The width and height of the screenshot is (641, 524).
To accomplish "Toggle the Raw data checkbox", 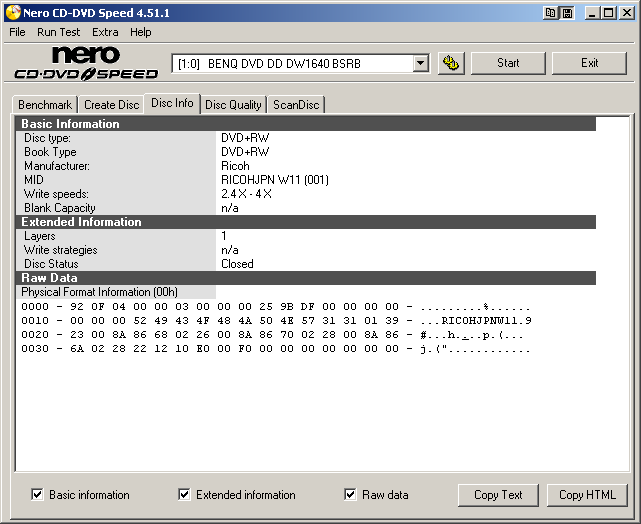I will 350,495.
